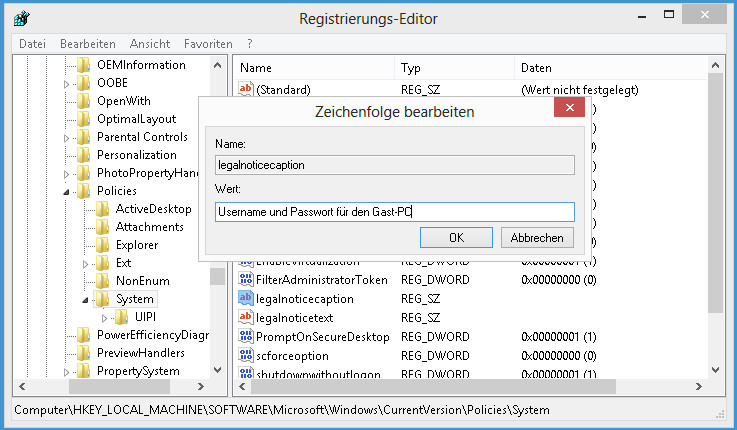Select the OOBE folder icon
The width and height of the screenshot is (737, 430).
84,83
